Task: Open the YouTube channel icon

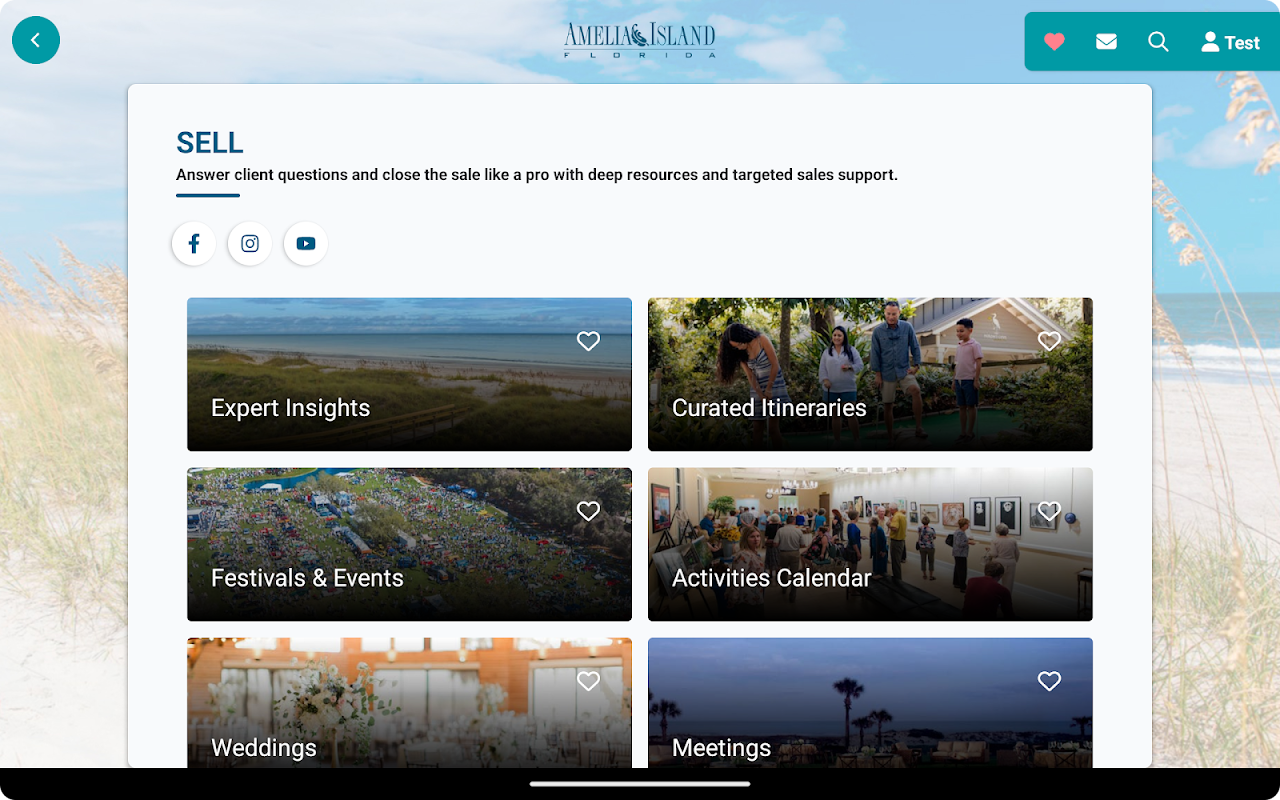Action: (x=306, y=243)
